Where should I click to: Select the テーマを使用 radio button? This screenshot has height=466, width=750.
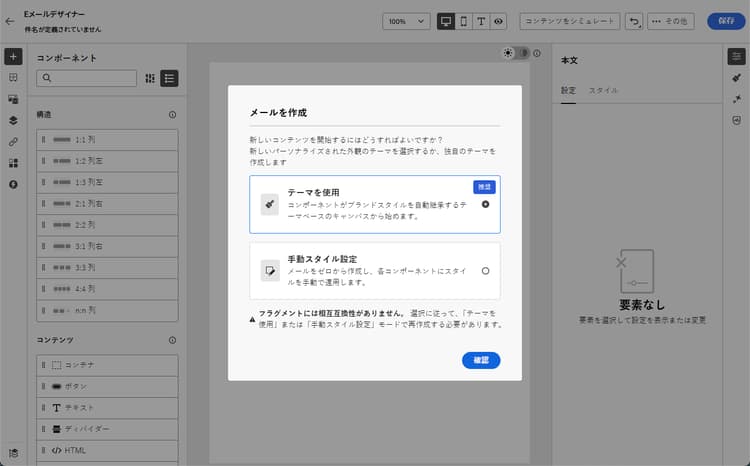click(485, 204)
